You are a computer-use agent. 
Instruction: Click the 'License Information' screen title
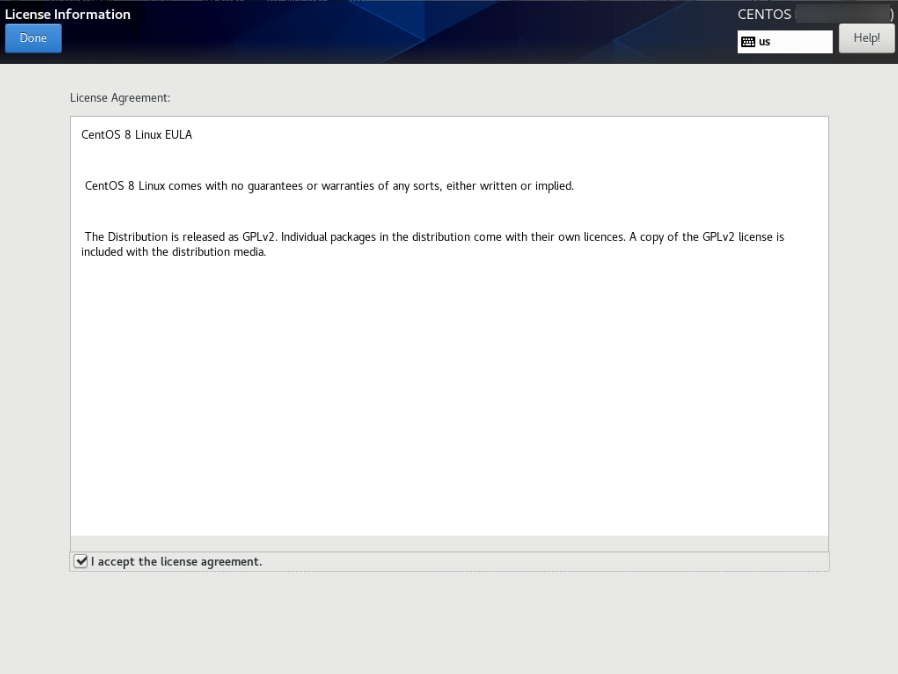point(68,14)
